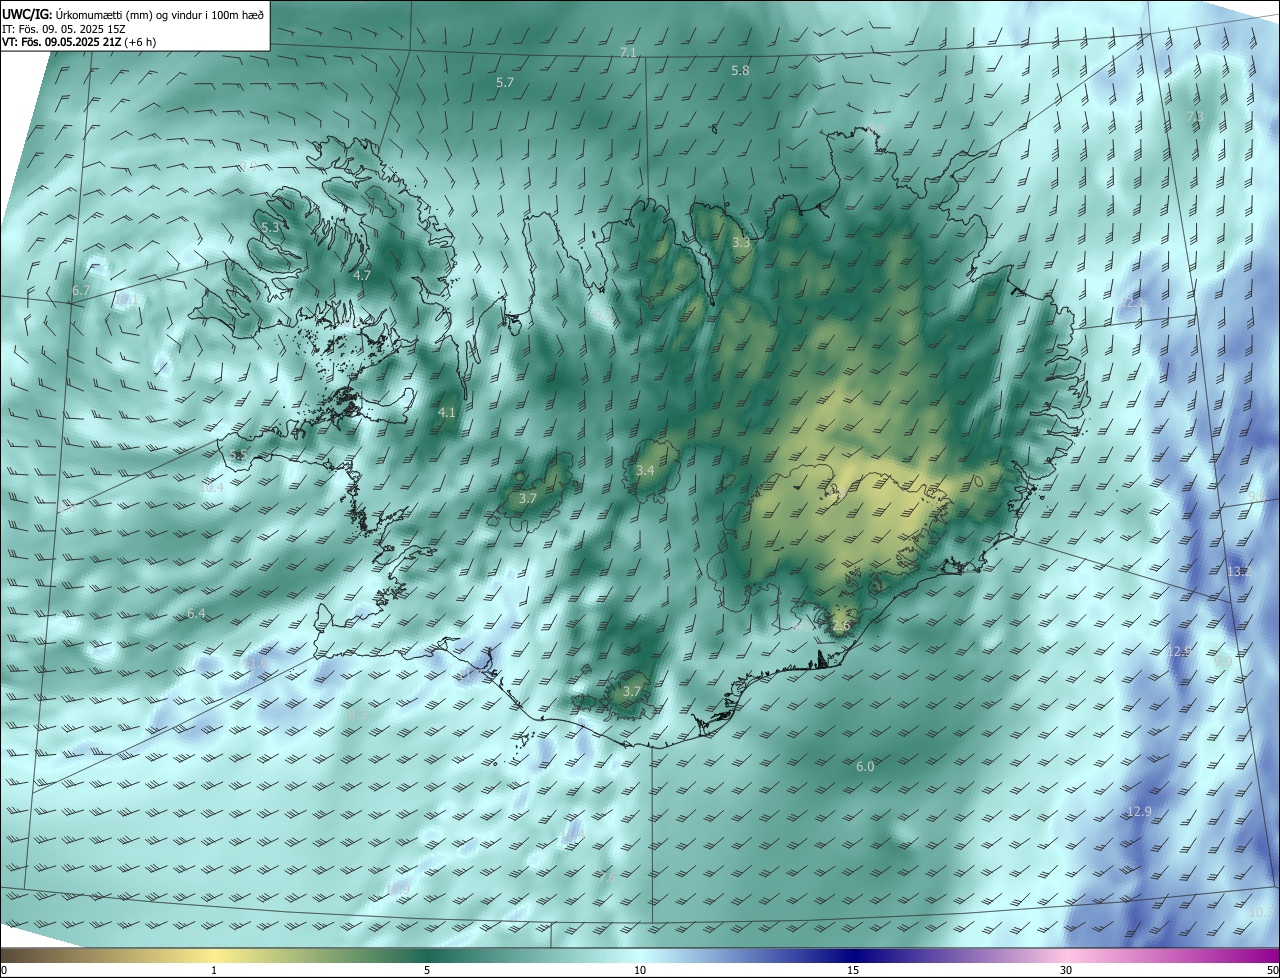Click the title 'Úrkomumætti (mm) og vindur í 100m hæð'
The height and width of the screenshot is (978, 1280).
click(158, 14)
